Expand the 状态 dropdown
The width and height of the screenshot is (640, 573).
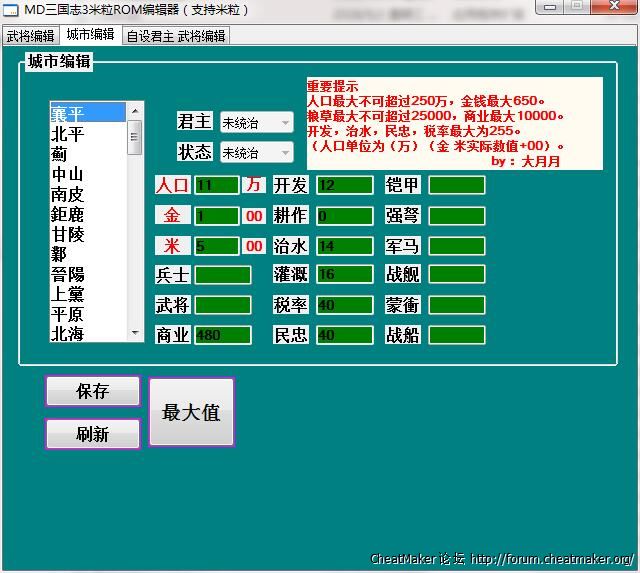pyautogui.click(x=257, y=153)
